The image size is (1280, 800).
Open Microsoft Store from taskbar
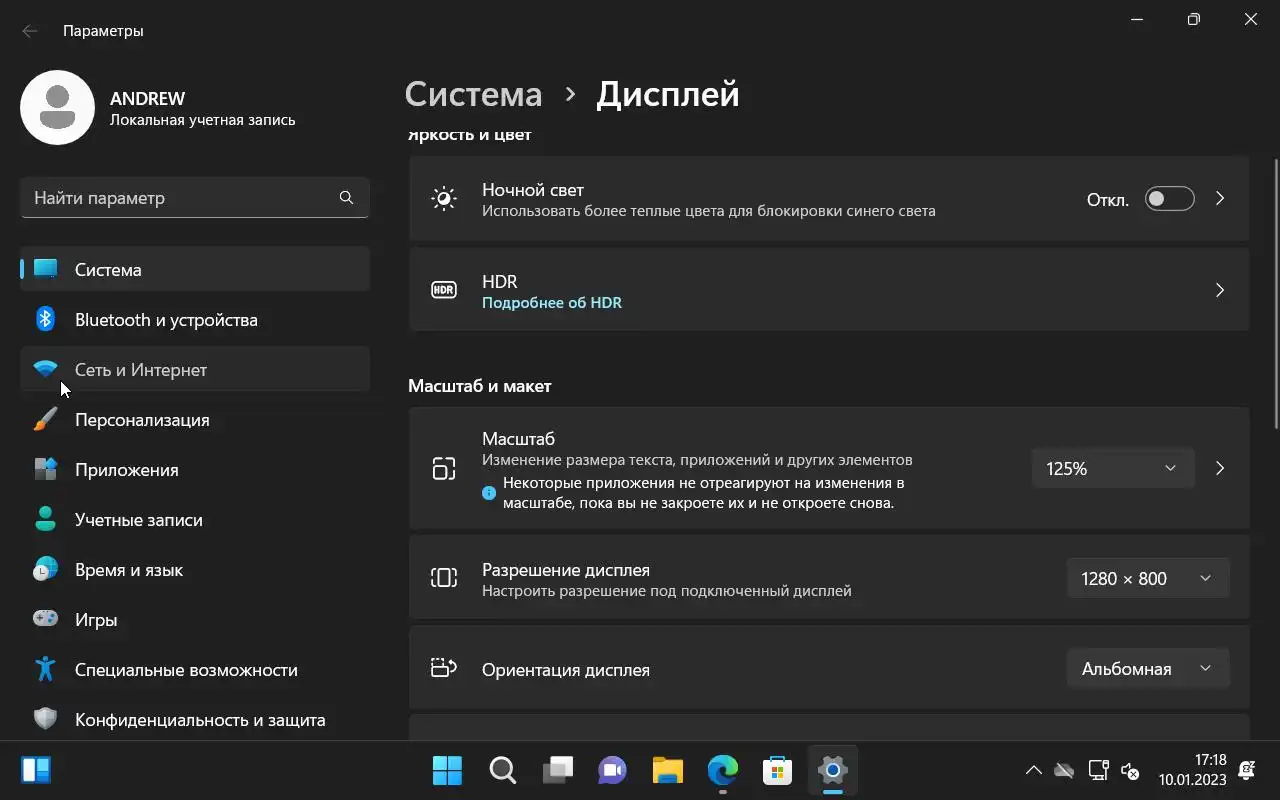[777, 770]
